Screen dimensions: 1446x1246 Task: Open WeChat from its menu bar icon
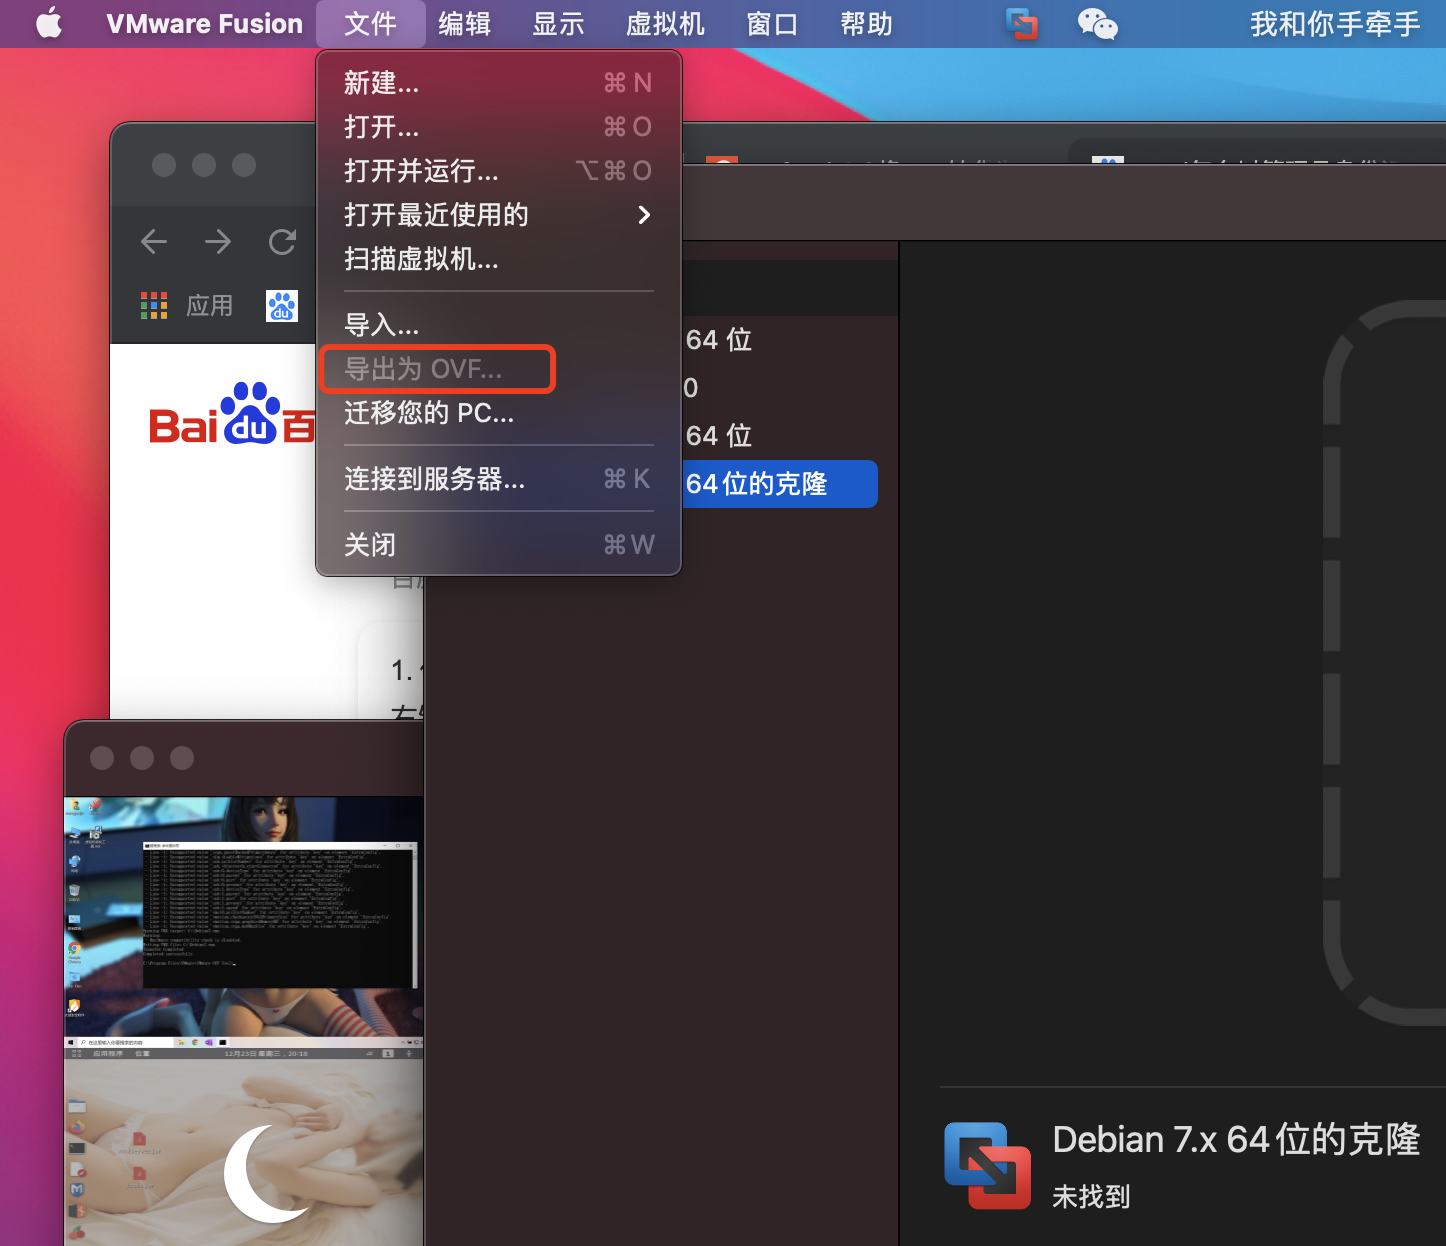1097,23
